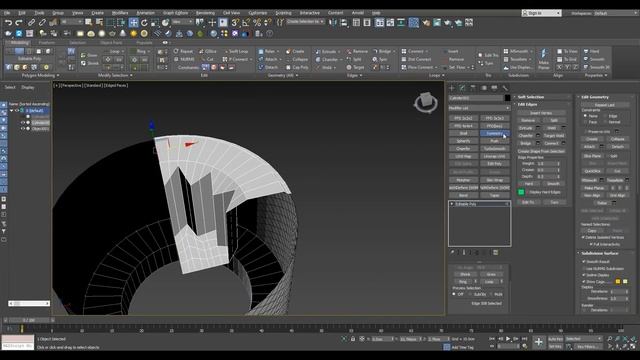This screenshot has height=360, width=640.
Task: Click the ViewCube navigation widget
Action: (425, 102)
